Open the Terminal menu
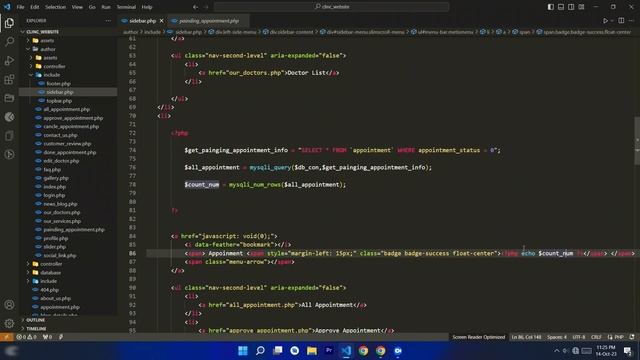The image size is (640, 360). [126, 7]
